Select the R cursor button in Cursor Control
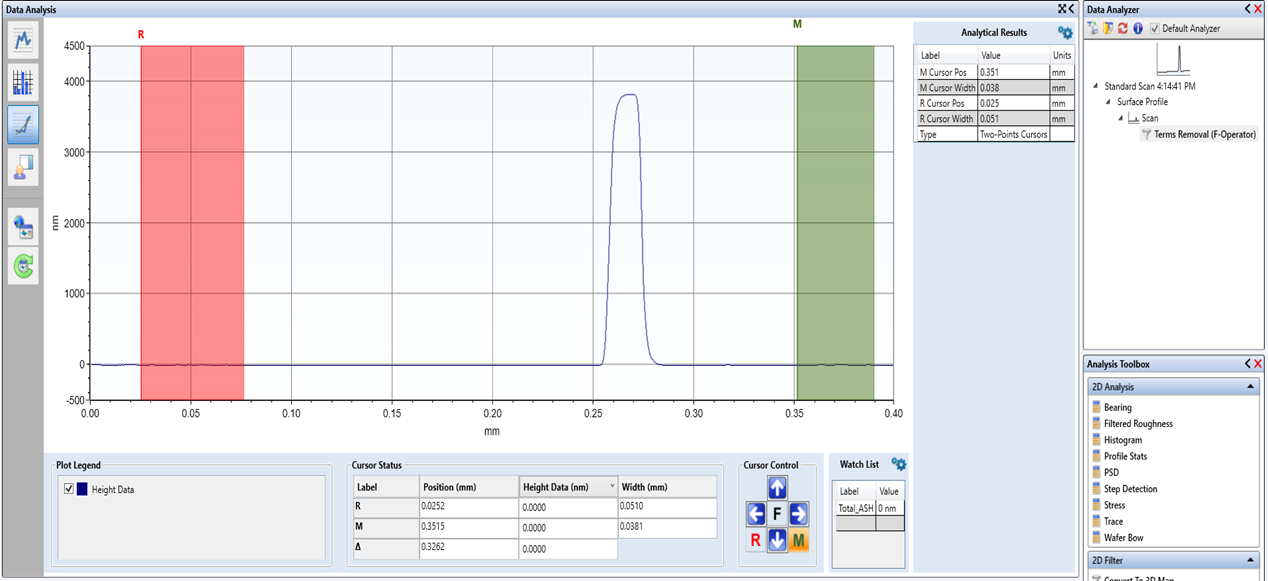 (x=756, y=540)
